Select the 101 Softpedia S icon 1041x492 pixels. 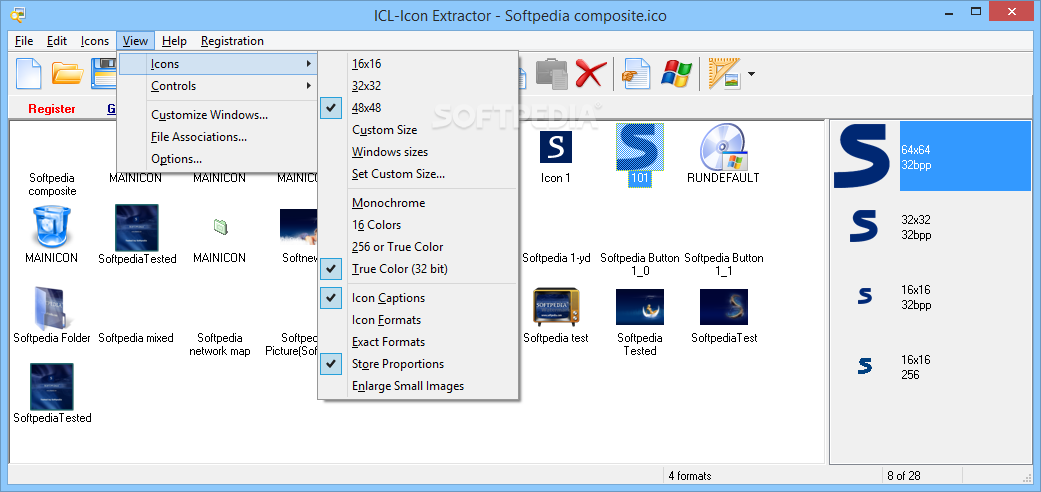coord(639,147)
